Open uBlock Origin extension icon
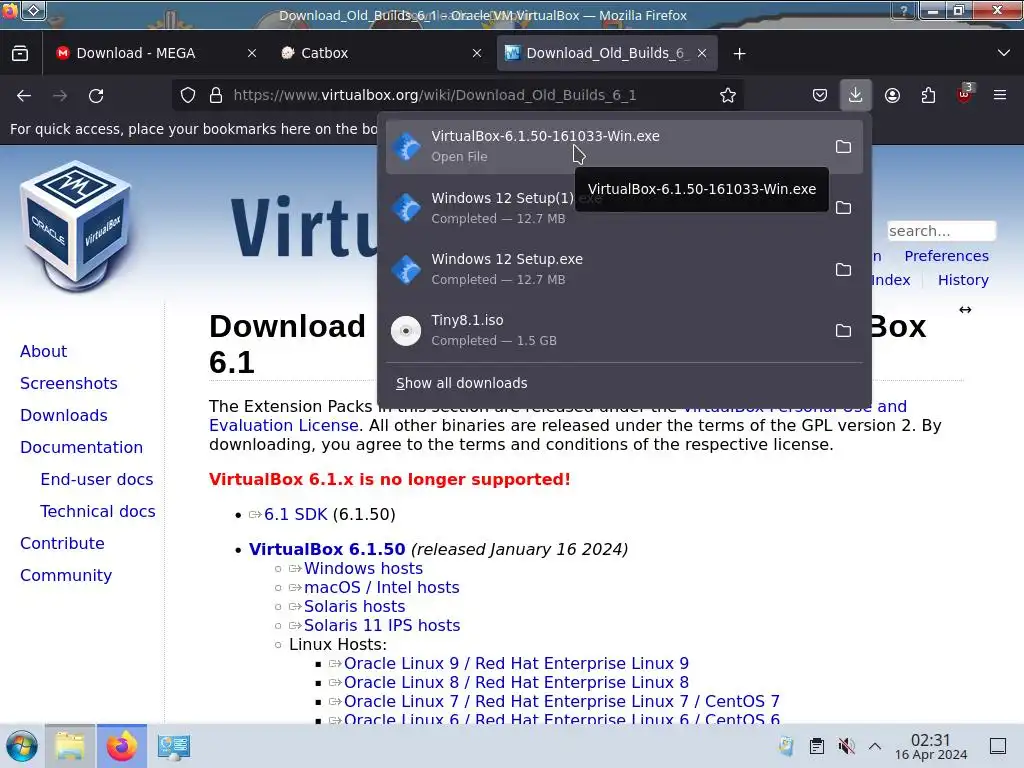The image size is (1024, 768). click(x=965, y=95)
